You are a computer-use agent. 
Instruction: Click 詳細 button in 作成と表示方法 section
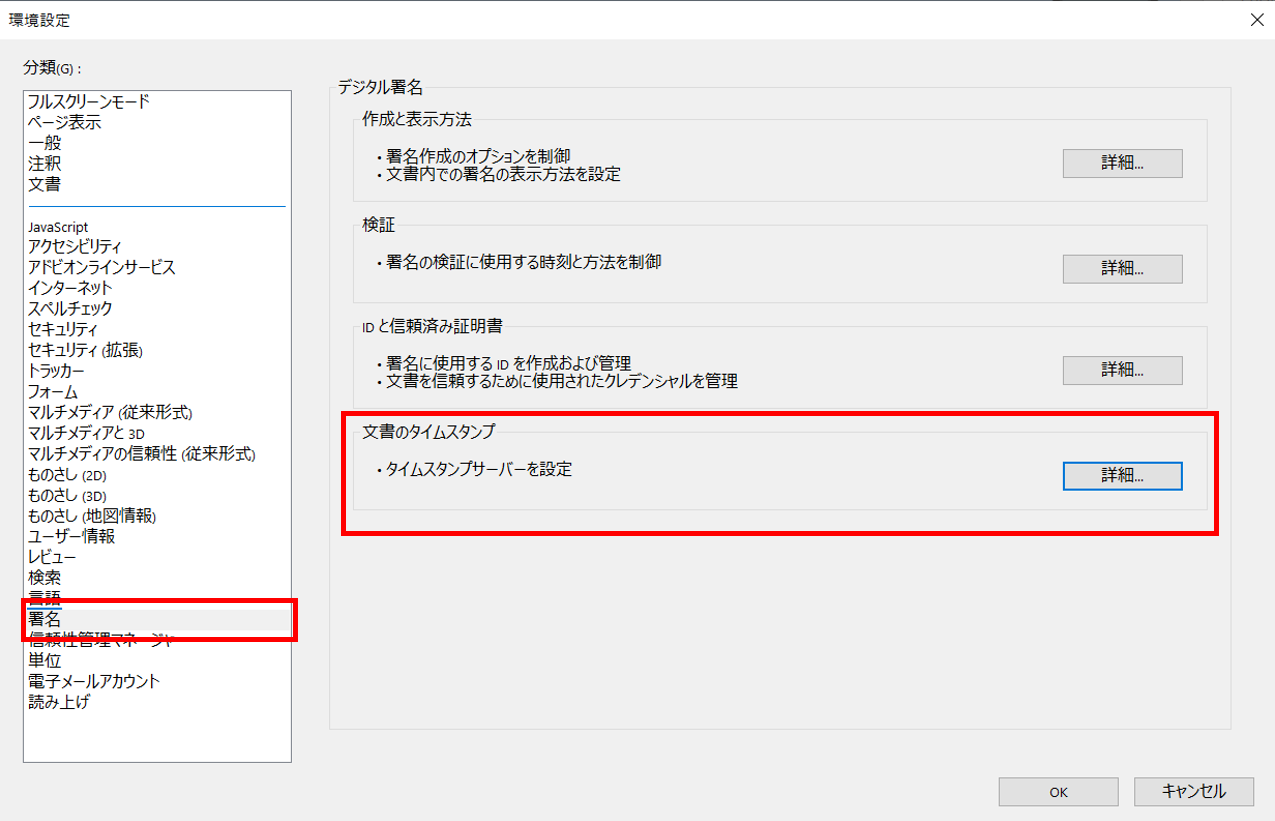point(1122,163)
